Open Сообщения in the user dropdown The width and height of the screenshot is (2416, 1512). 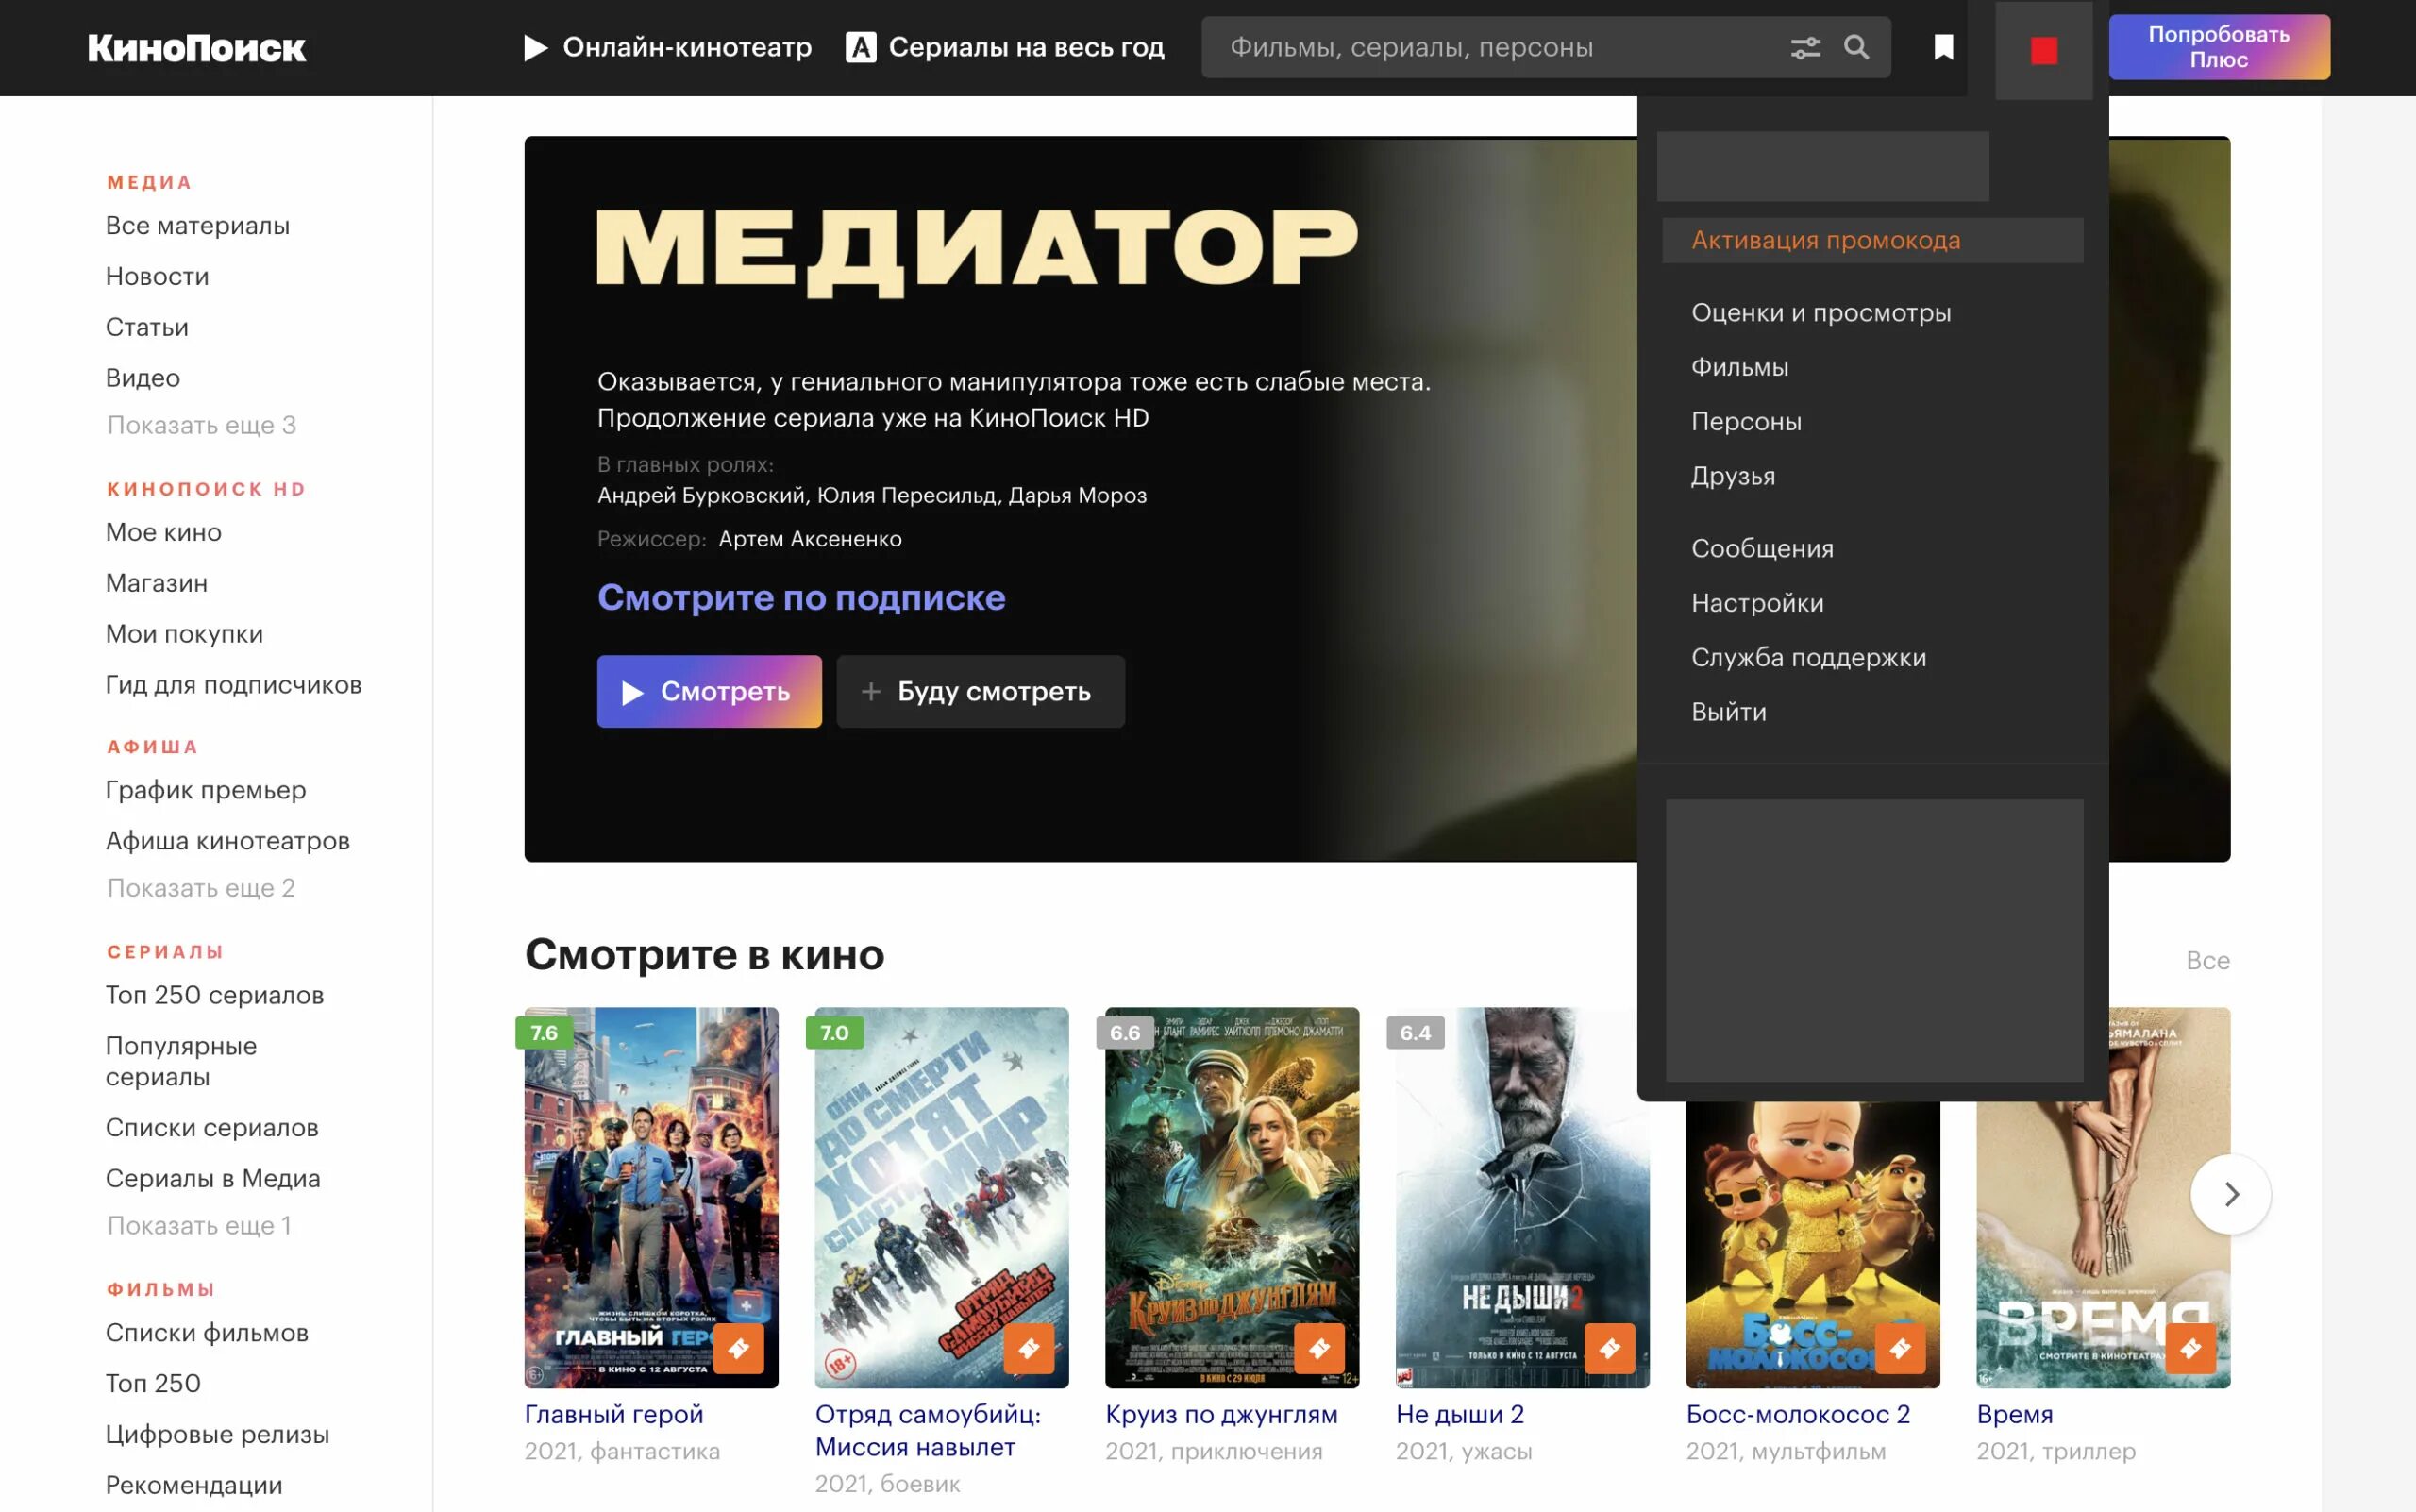(1762, 548)
